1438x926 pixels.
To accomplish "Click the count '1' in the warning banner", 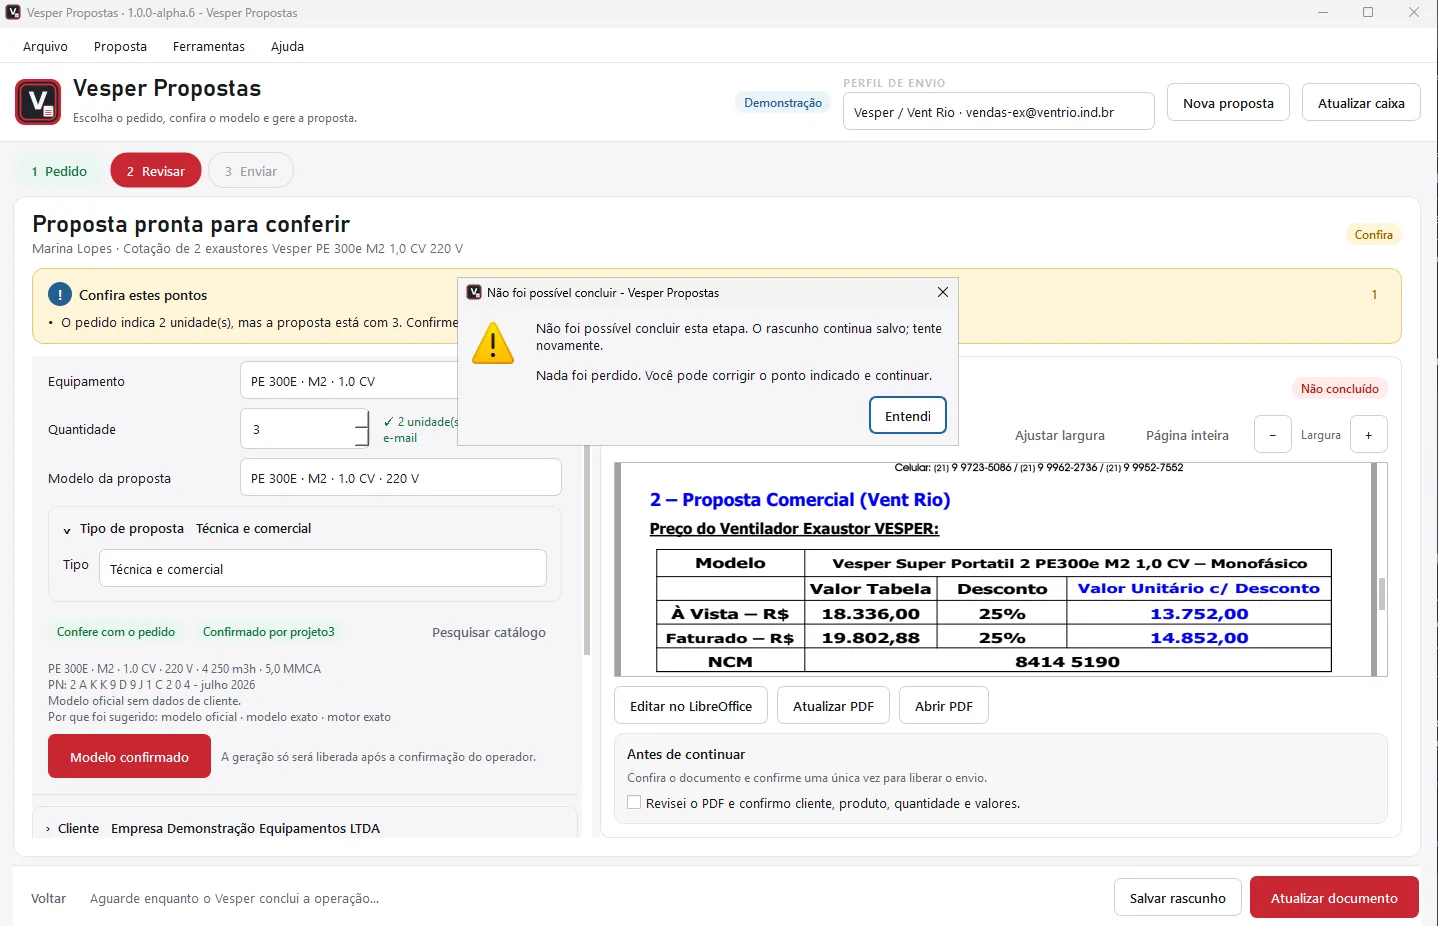I will coord(1374,294).
